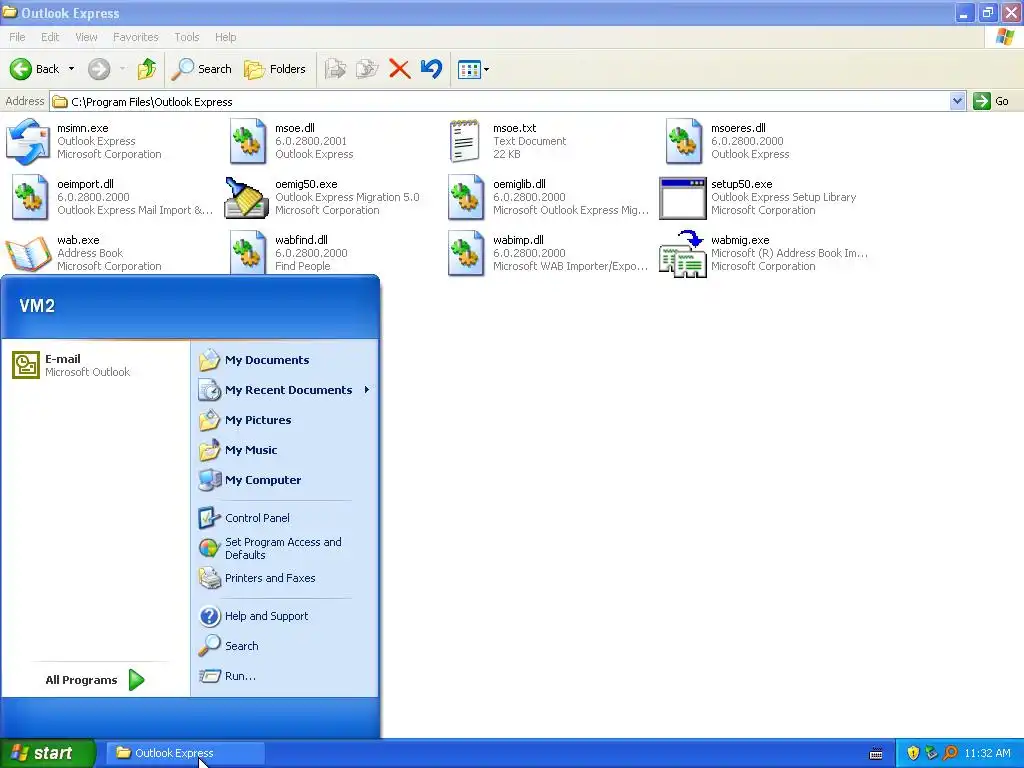Open the Favorites menu
1024x768 pixels.
(135, 37)
